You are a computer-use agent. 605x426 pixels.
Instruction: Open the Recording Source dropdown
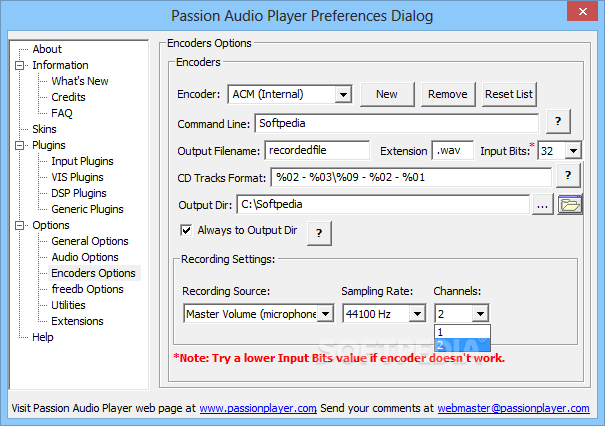pyautogui.click(x=326, y=314)
